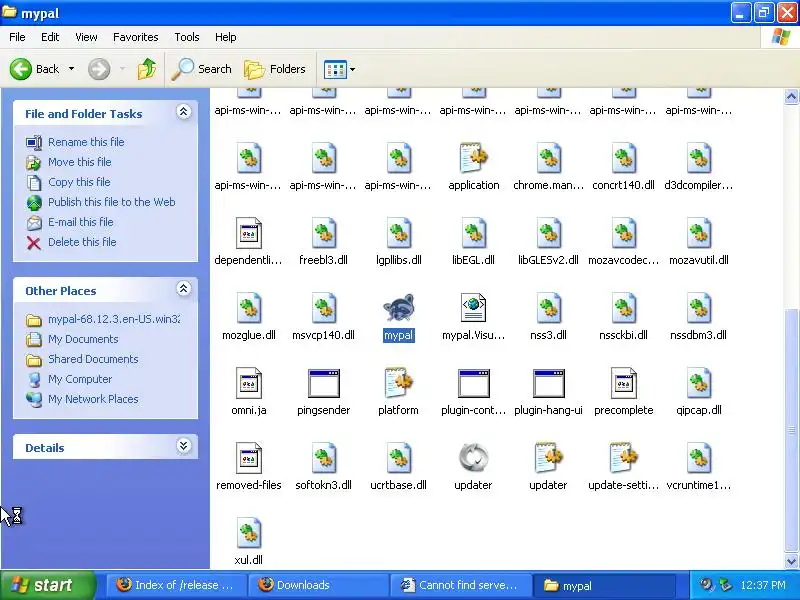This screenshot has width=800, height=600.
Task: Open the Help menu
Action: [226, 37]
